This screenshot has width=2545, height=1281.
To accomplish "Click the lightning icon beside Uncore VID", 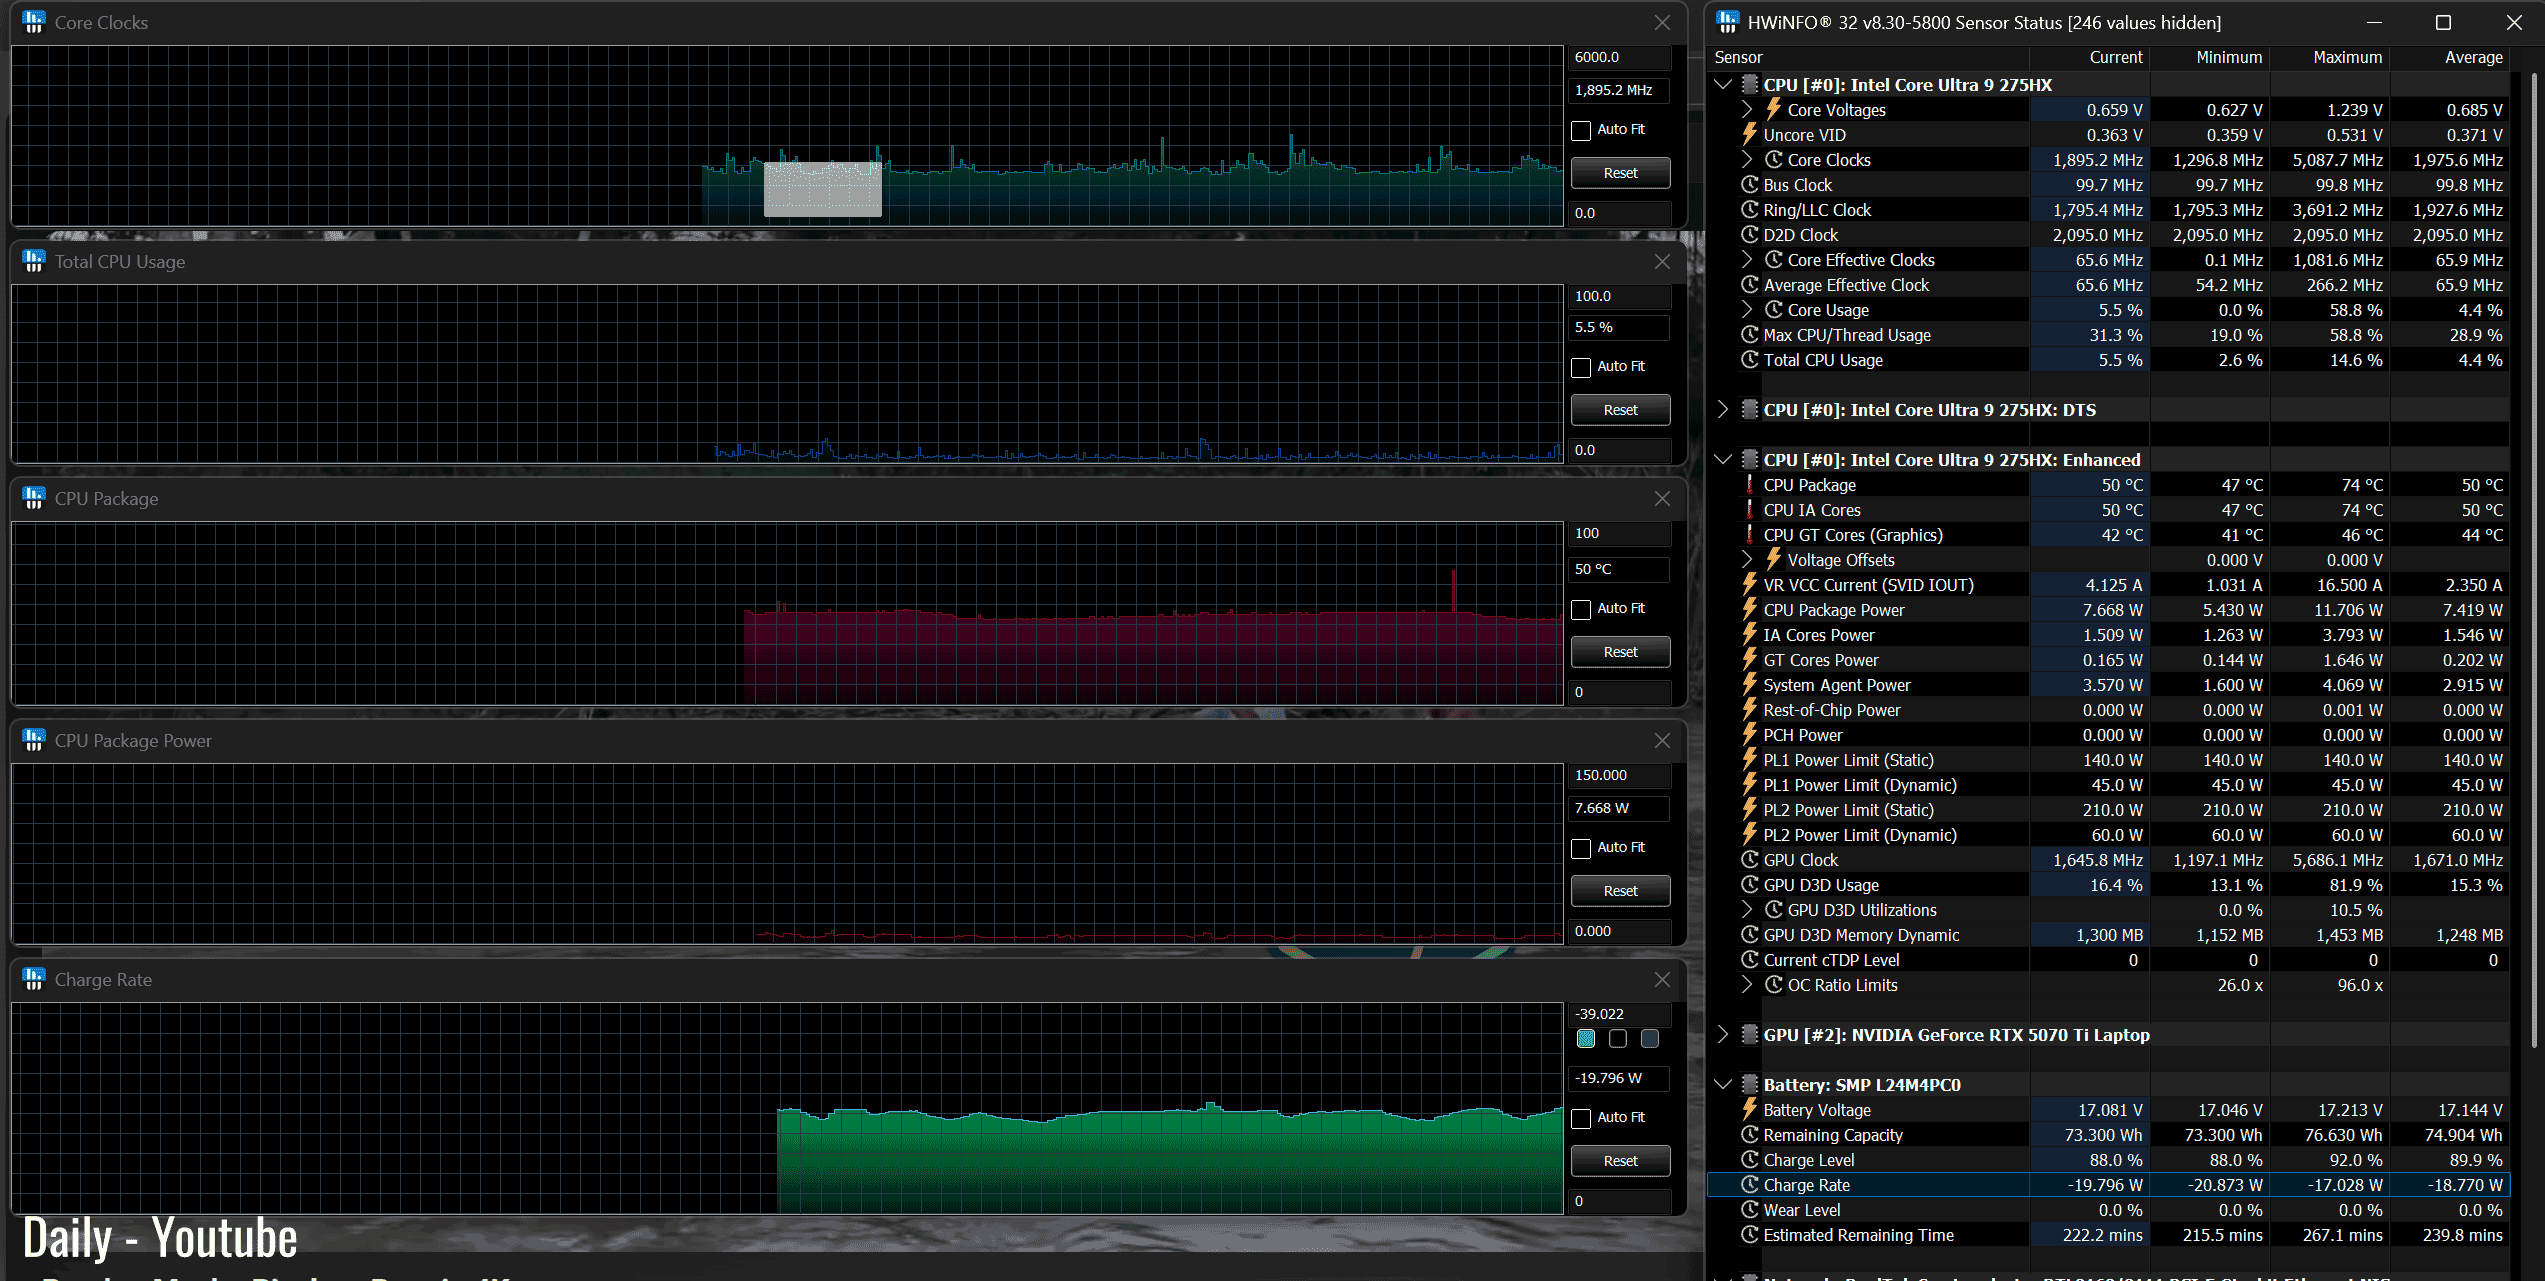I will (x=1749, y=134).
